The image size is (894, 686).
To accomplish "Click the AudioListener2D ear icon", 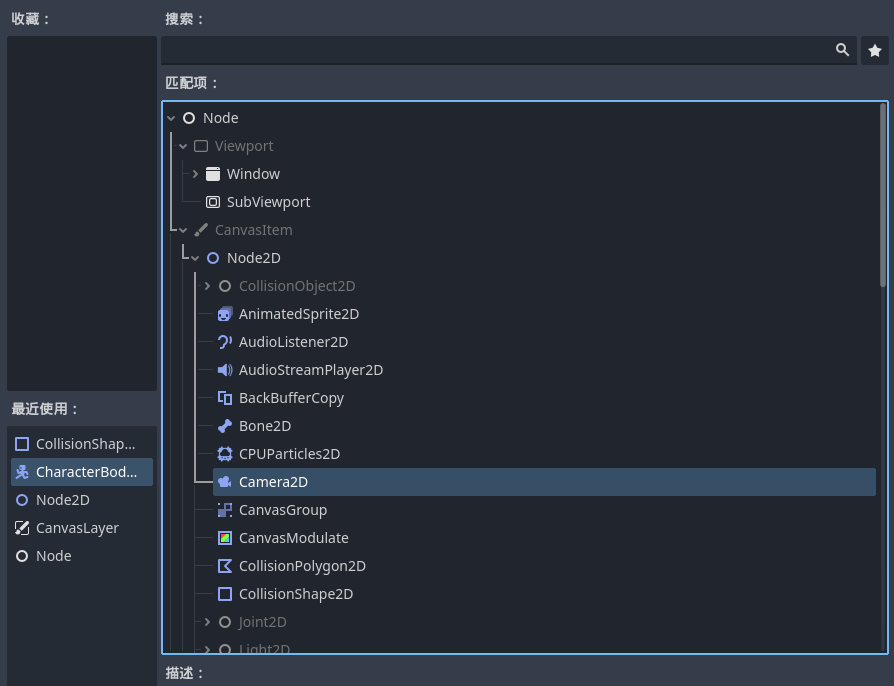I will (225, 342).
